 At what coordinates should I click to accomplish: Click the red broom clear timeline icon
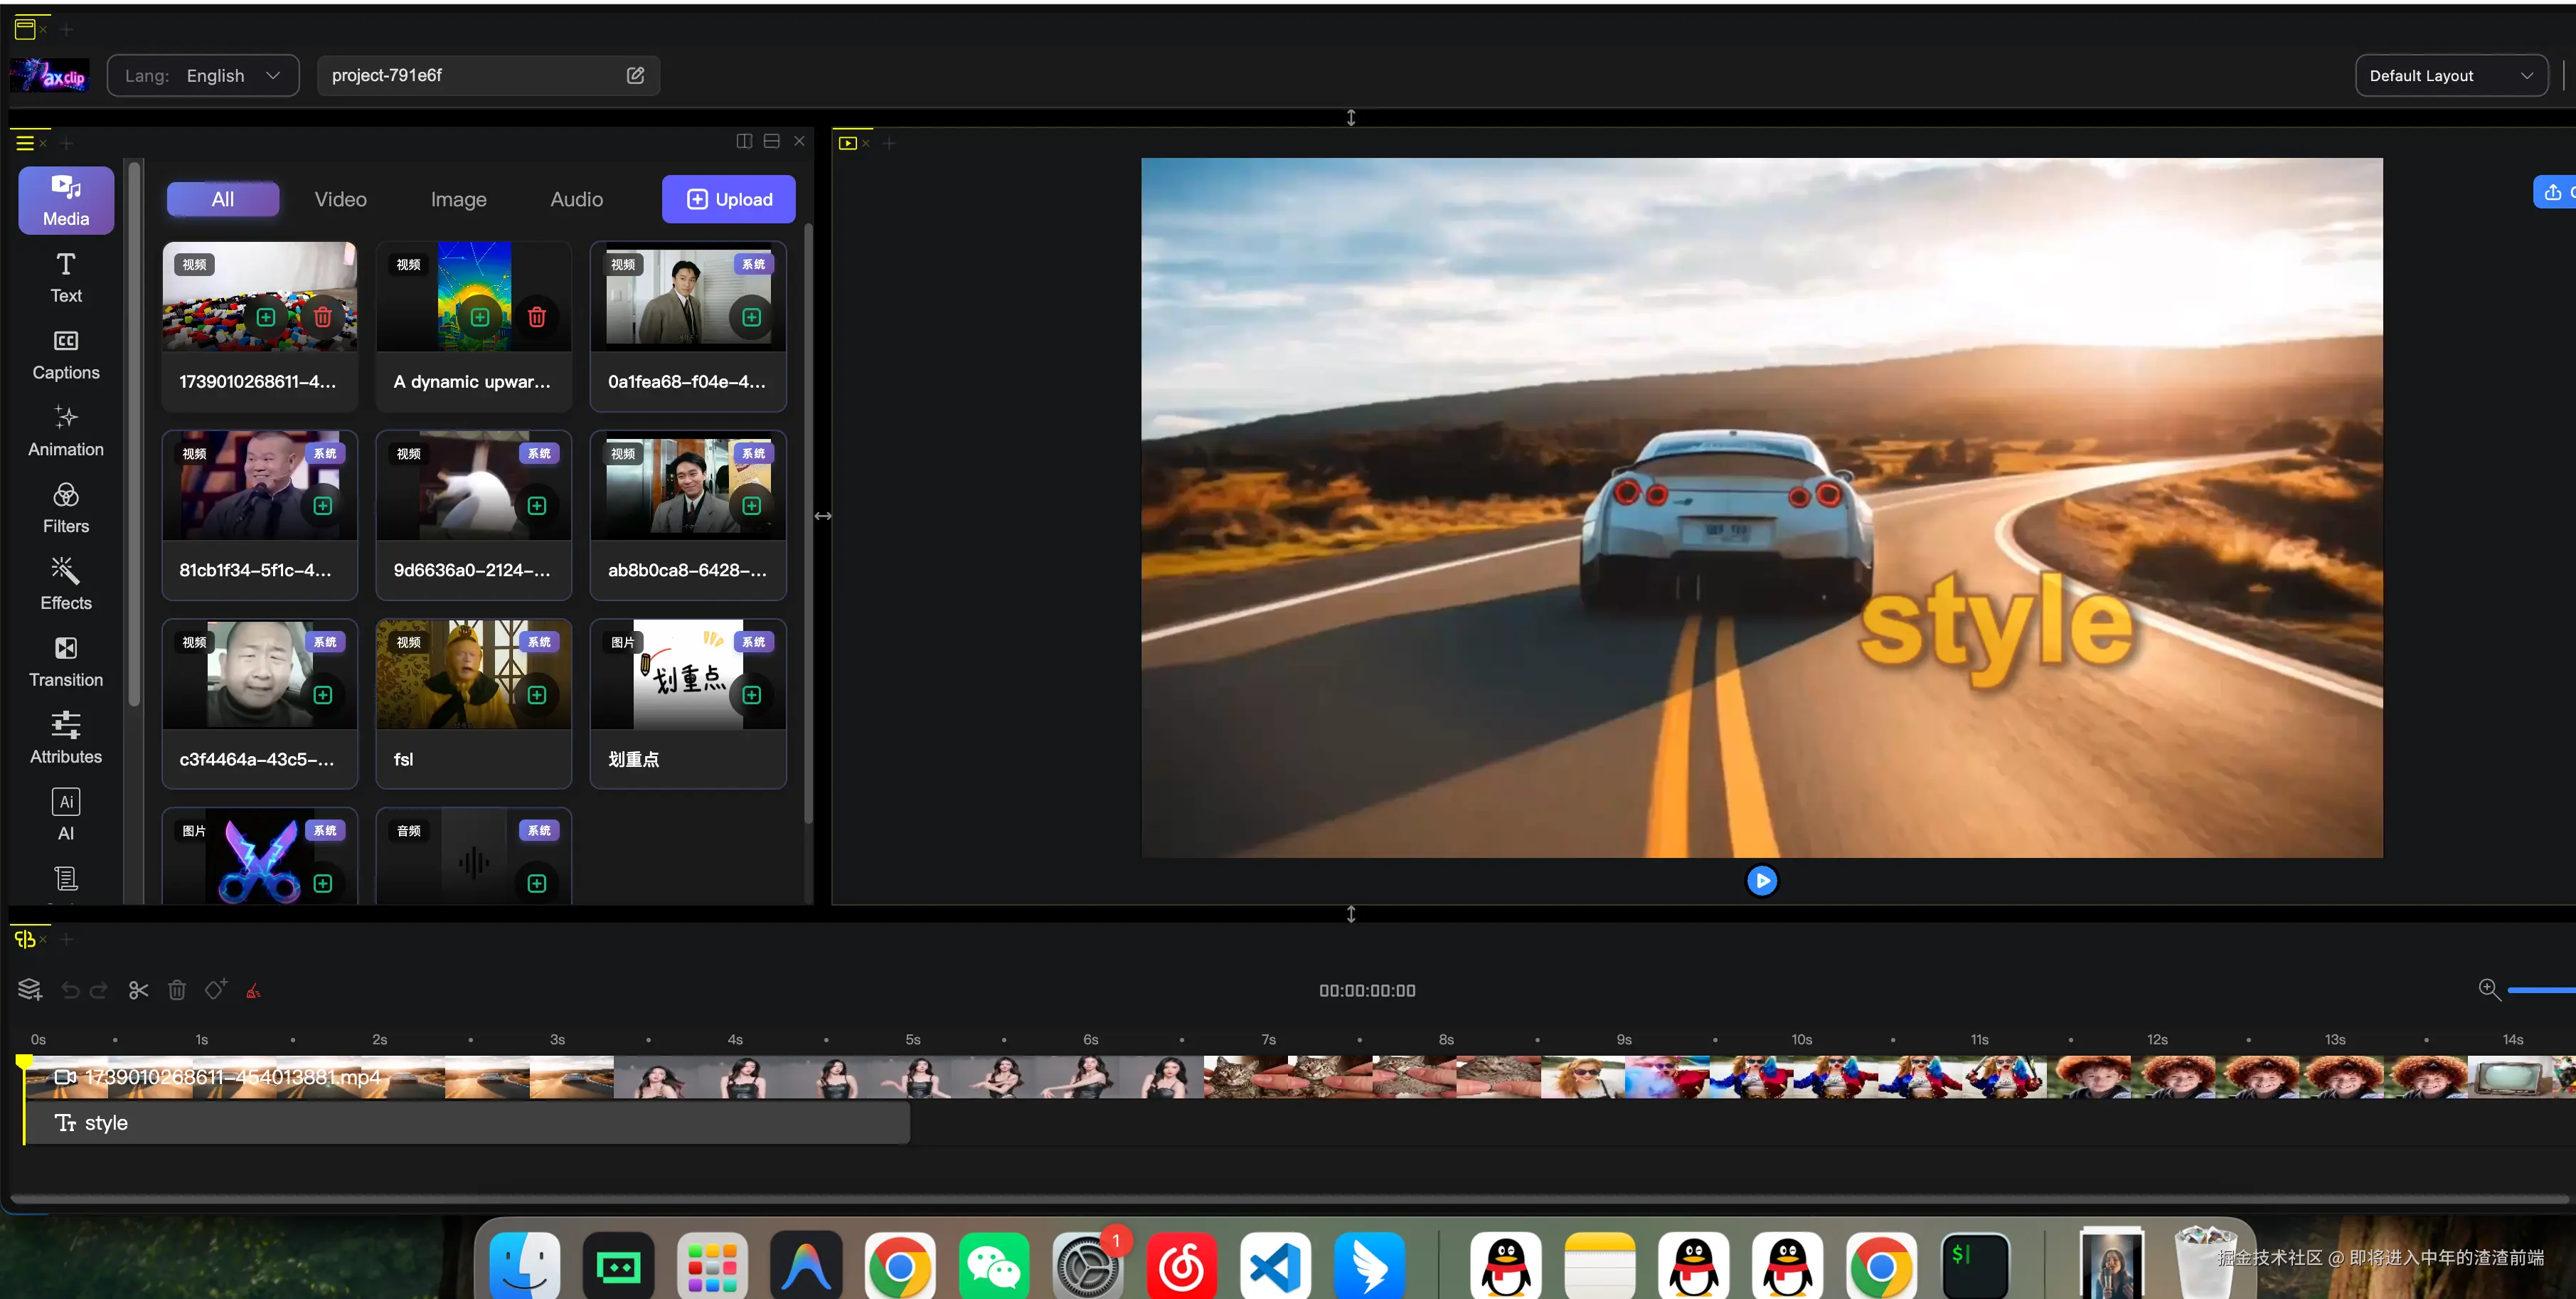pyautogui.click(x=253, y=991)
